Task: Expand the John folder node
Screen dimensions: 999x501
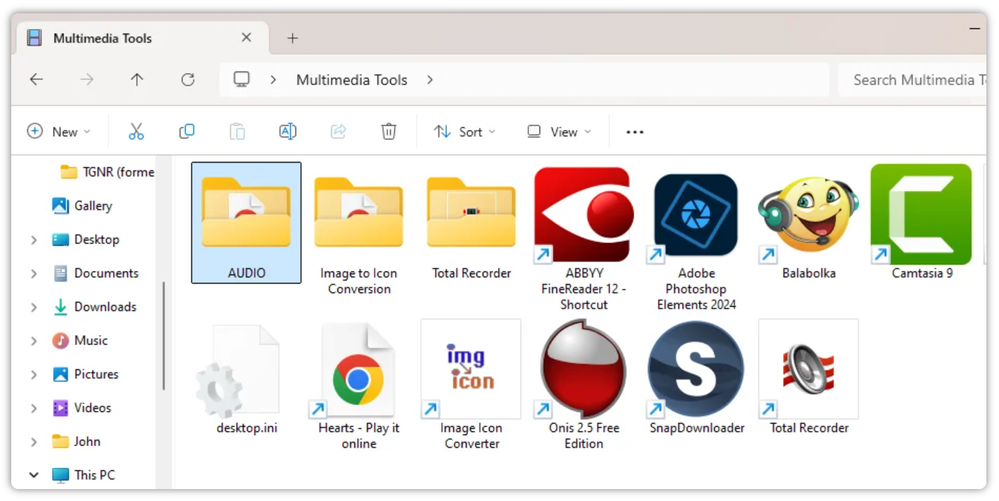Action: pyautogui.click(x=34, y=442)
